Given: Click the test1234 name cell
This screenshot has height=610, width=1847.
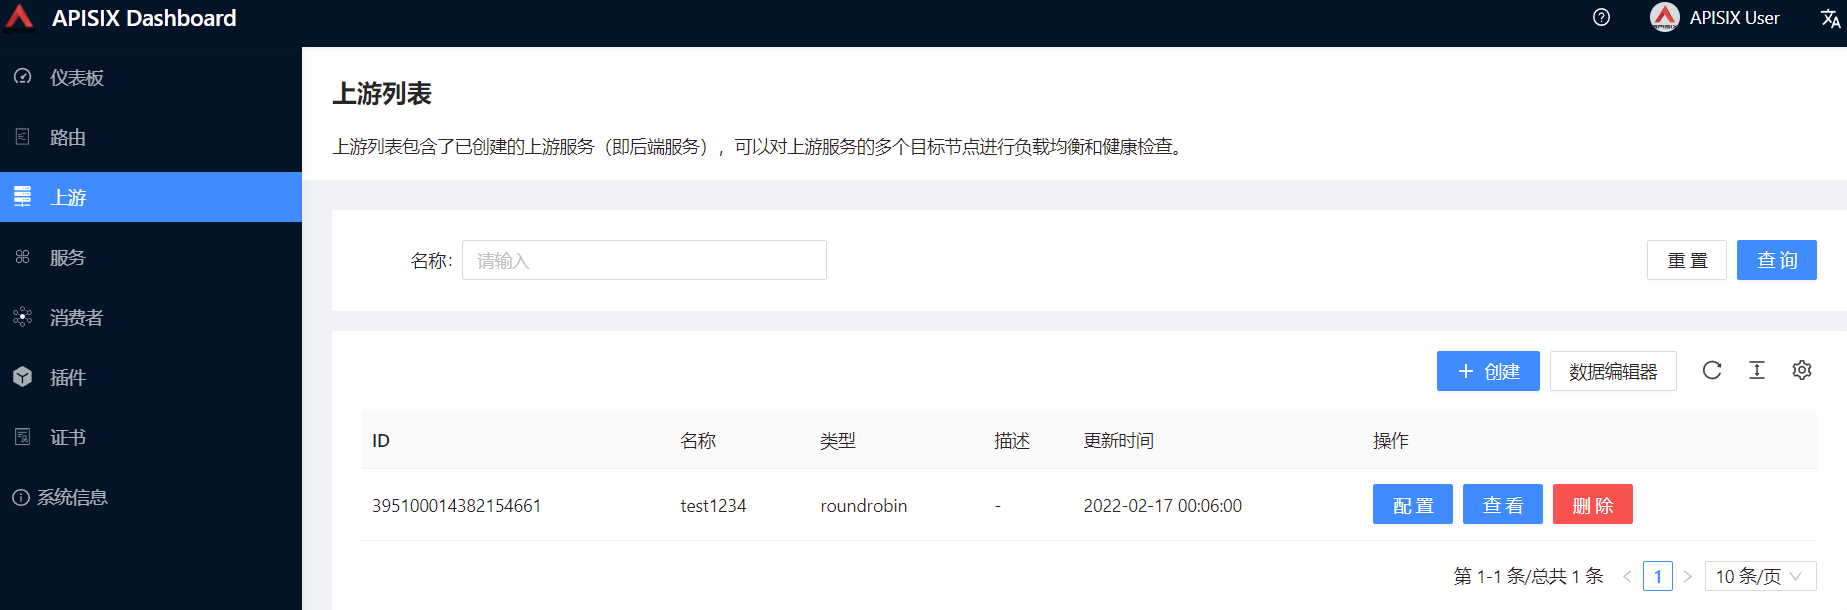Looking at the screenshot, I should 713,506.
